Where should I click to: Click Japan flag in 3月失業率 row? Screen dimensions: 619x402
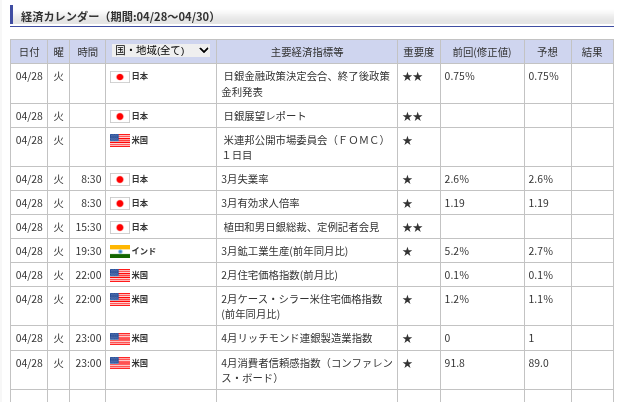(x=119, y=179)
